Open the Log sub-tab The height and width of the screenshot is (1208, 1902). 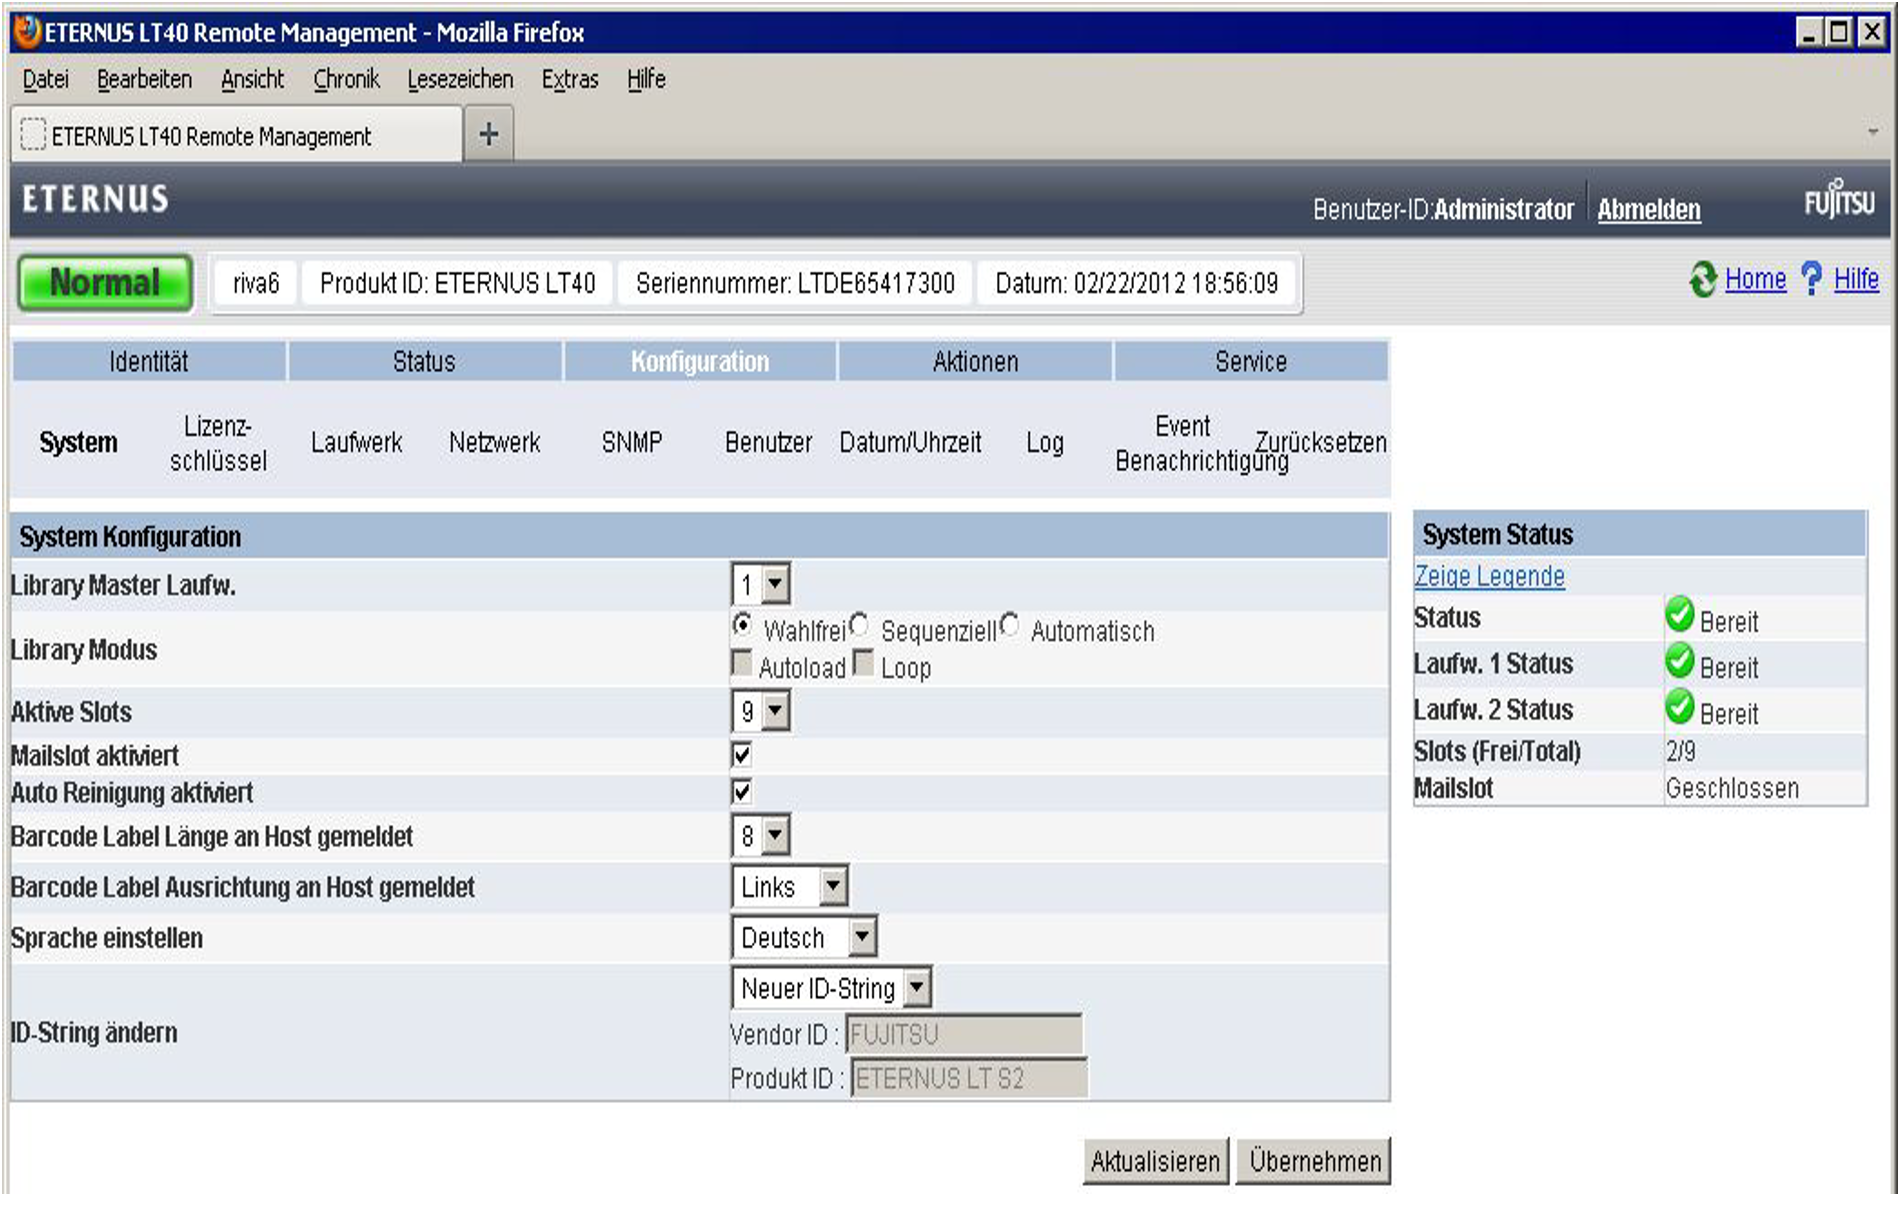tap(1045, 442)
